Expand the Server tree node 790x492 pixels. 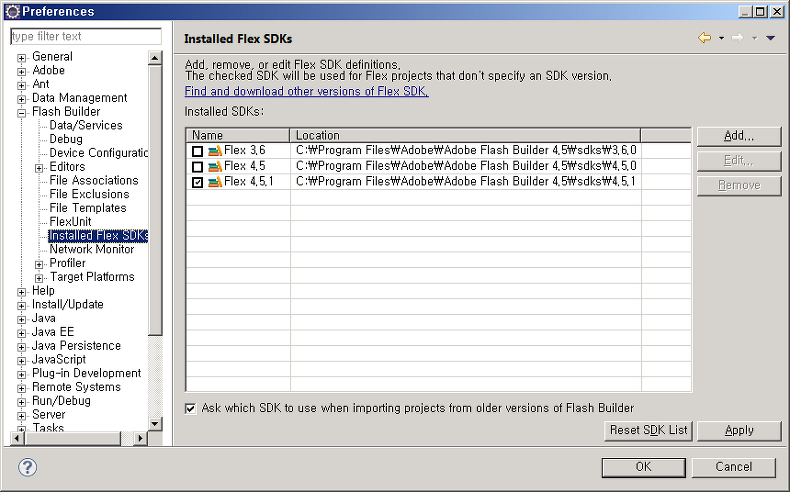point(21,416)
